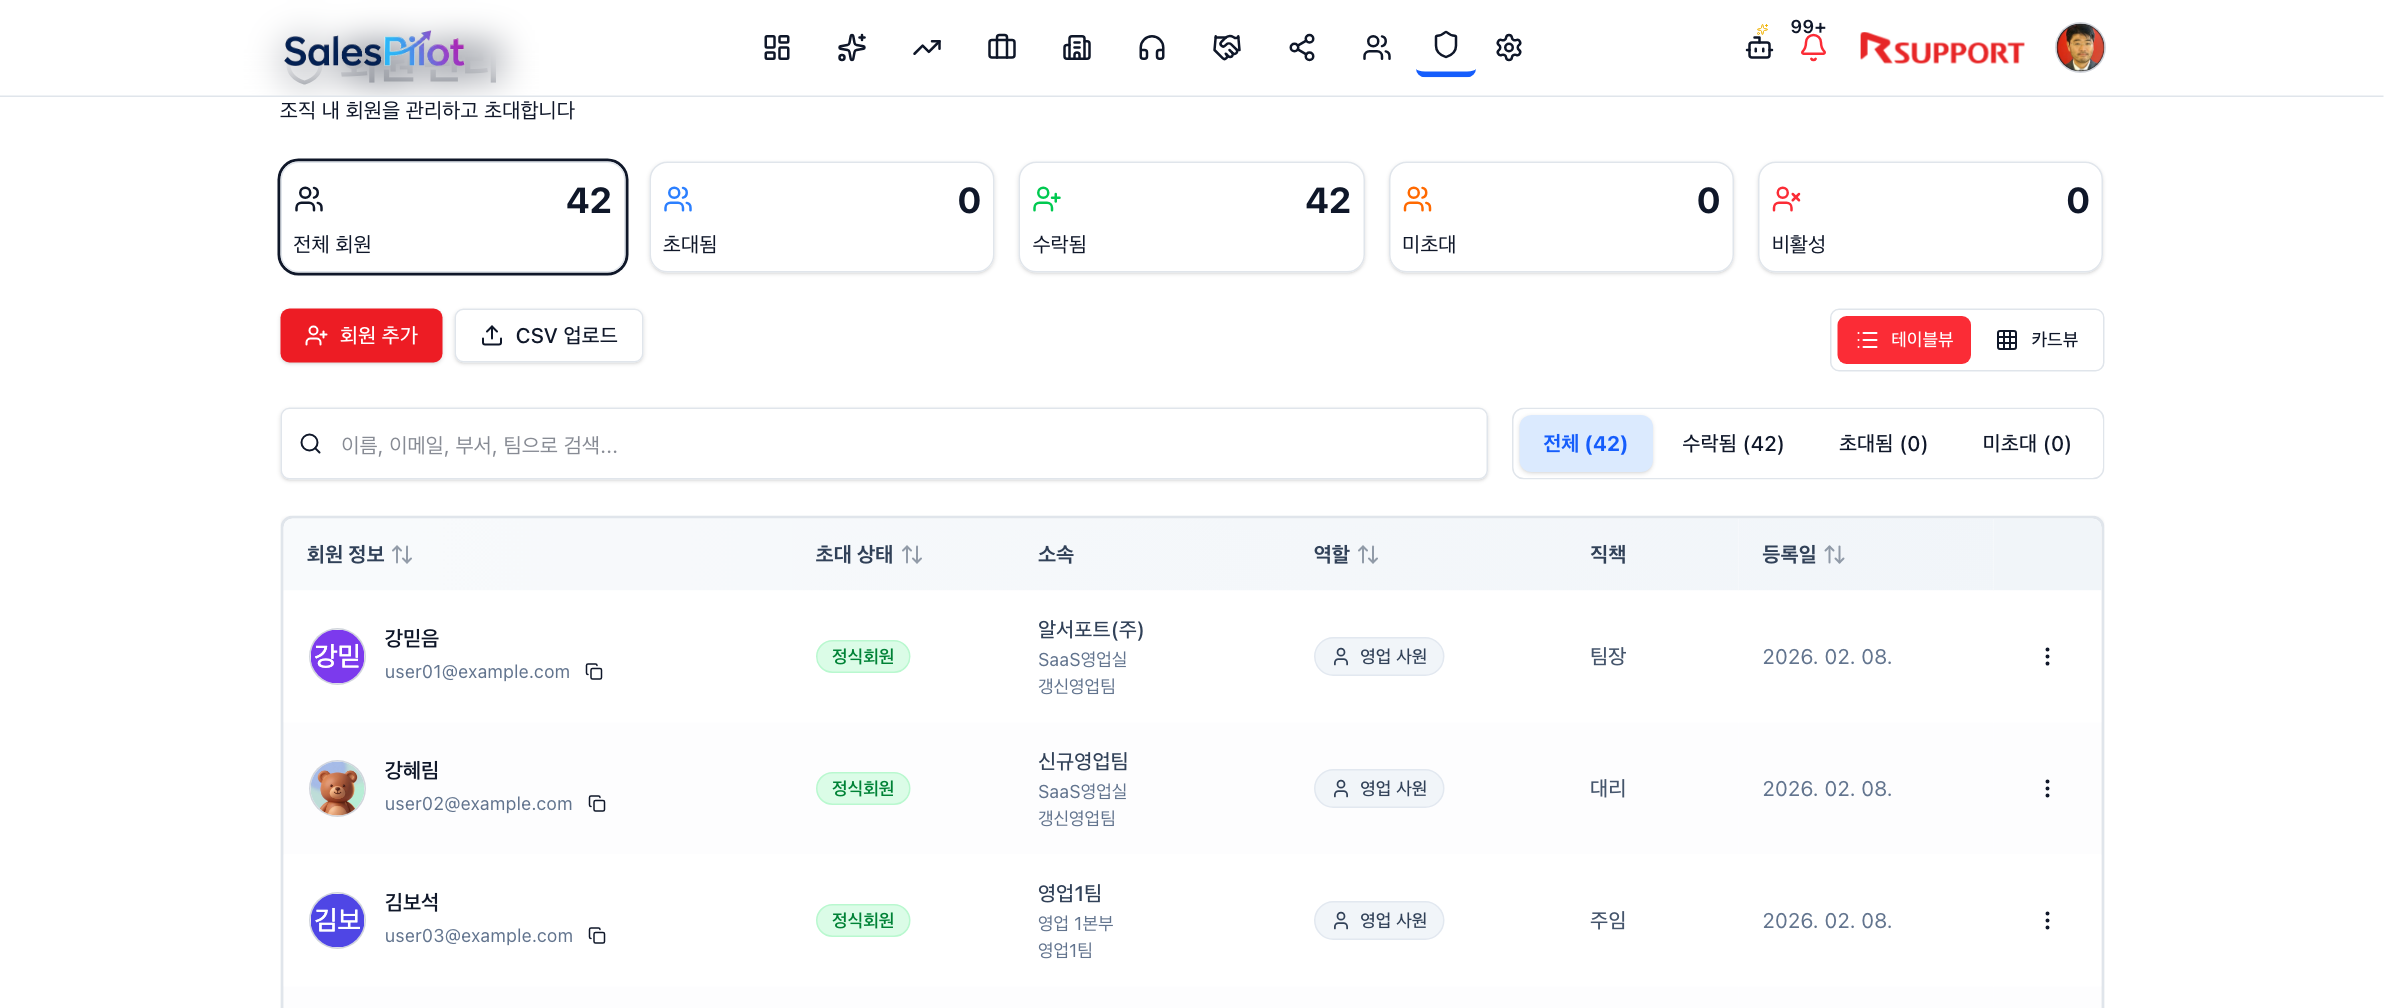Open the headset support icon
Screen dimensions: 2400x1008
pyautogui.click(x=1152, y=47)
